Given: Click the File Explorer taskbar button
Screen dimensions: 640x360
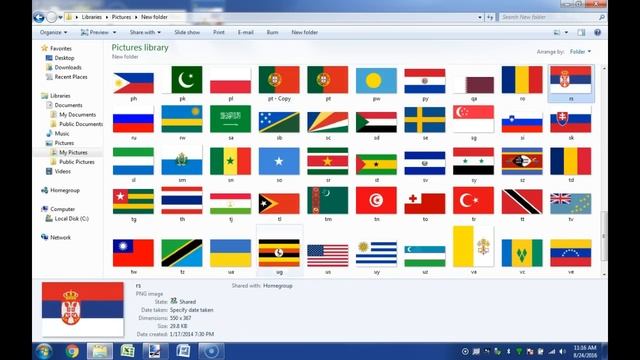Looking at the screenshot, I should click(x=100, y=351).
